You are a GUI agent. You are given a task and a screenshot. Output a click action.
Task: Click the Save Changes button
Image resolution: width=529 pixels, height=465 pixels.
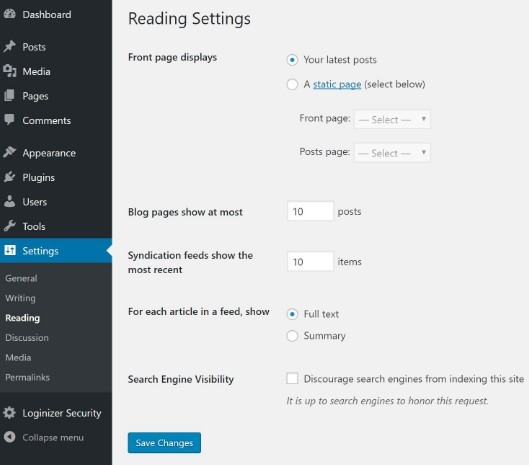pos(164,443)
